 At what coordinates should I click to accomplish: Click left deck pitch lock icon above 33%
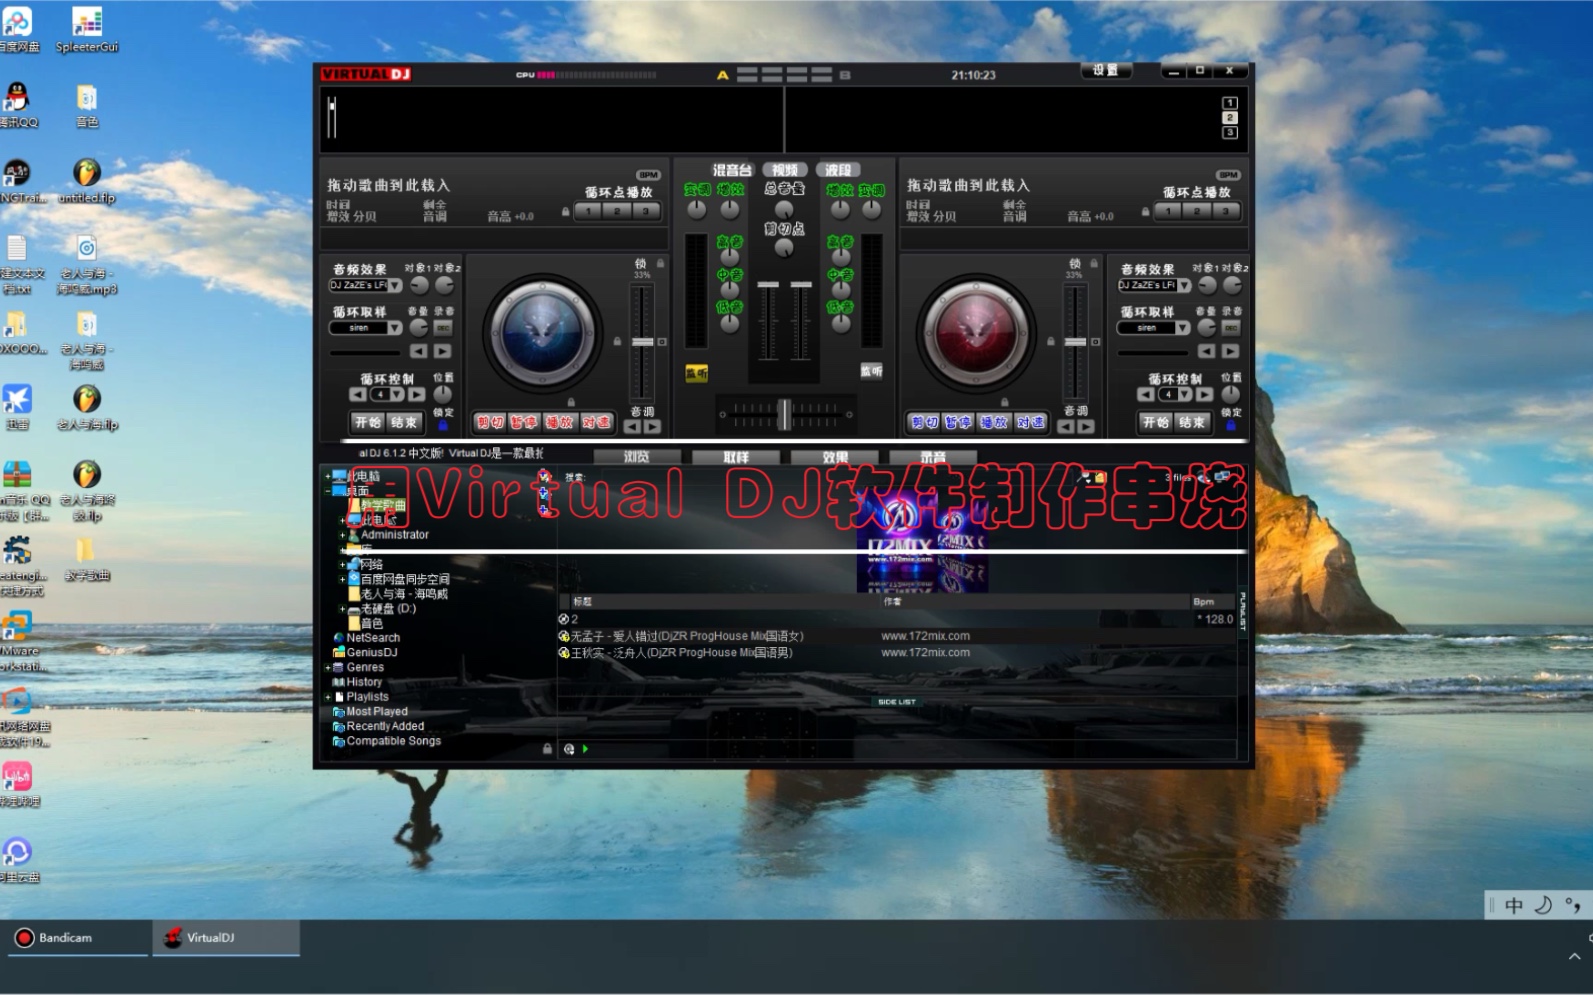(659, 264)
